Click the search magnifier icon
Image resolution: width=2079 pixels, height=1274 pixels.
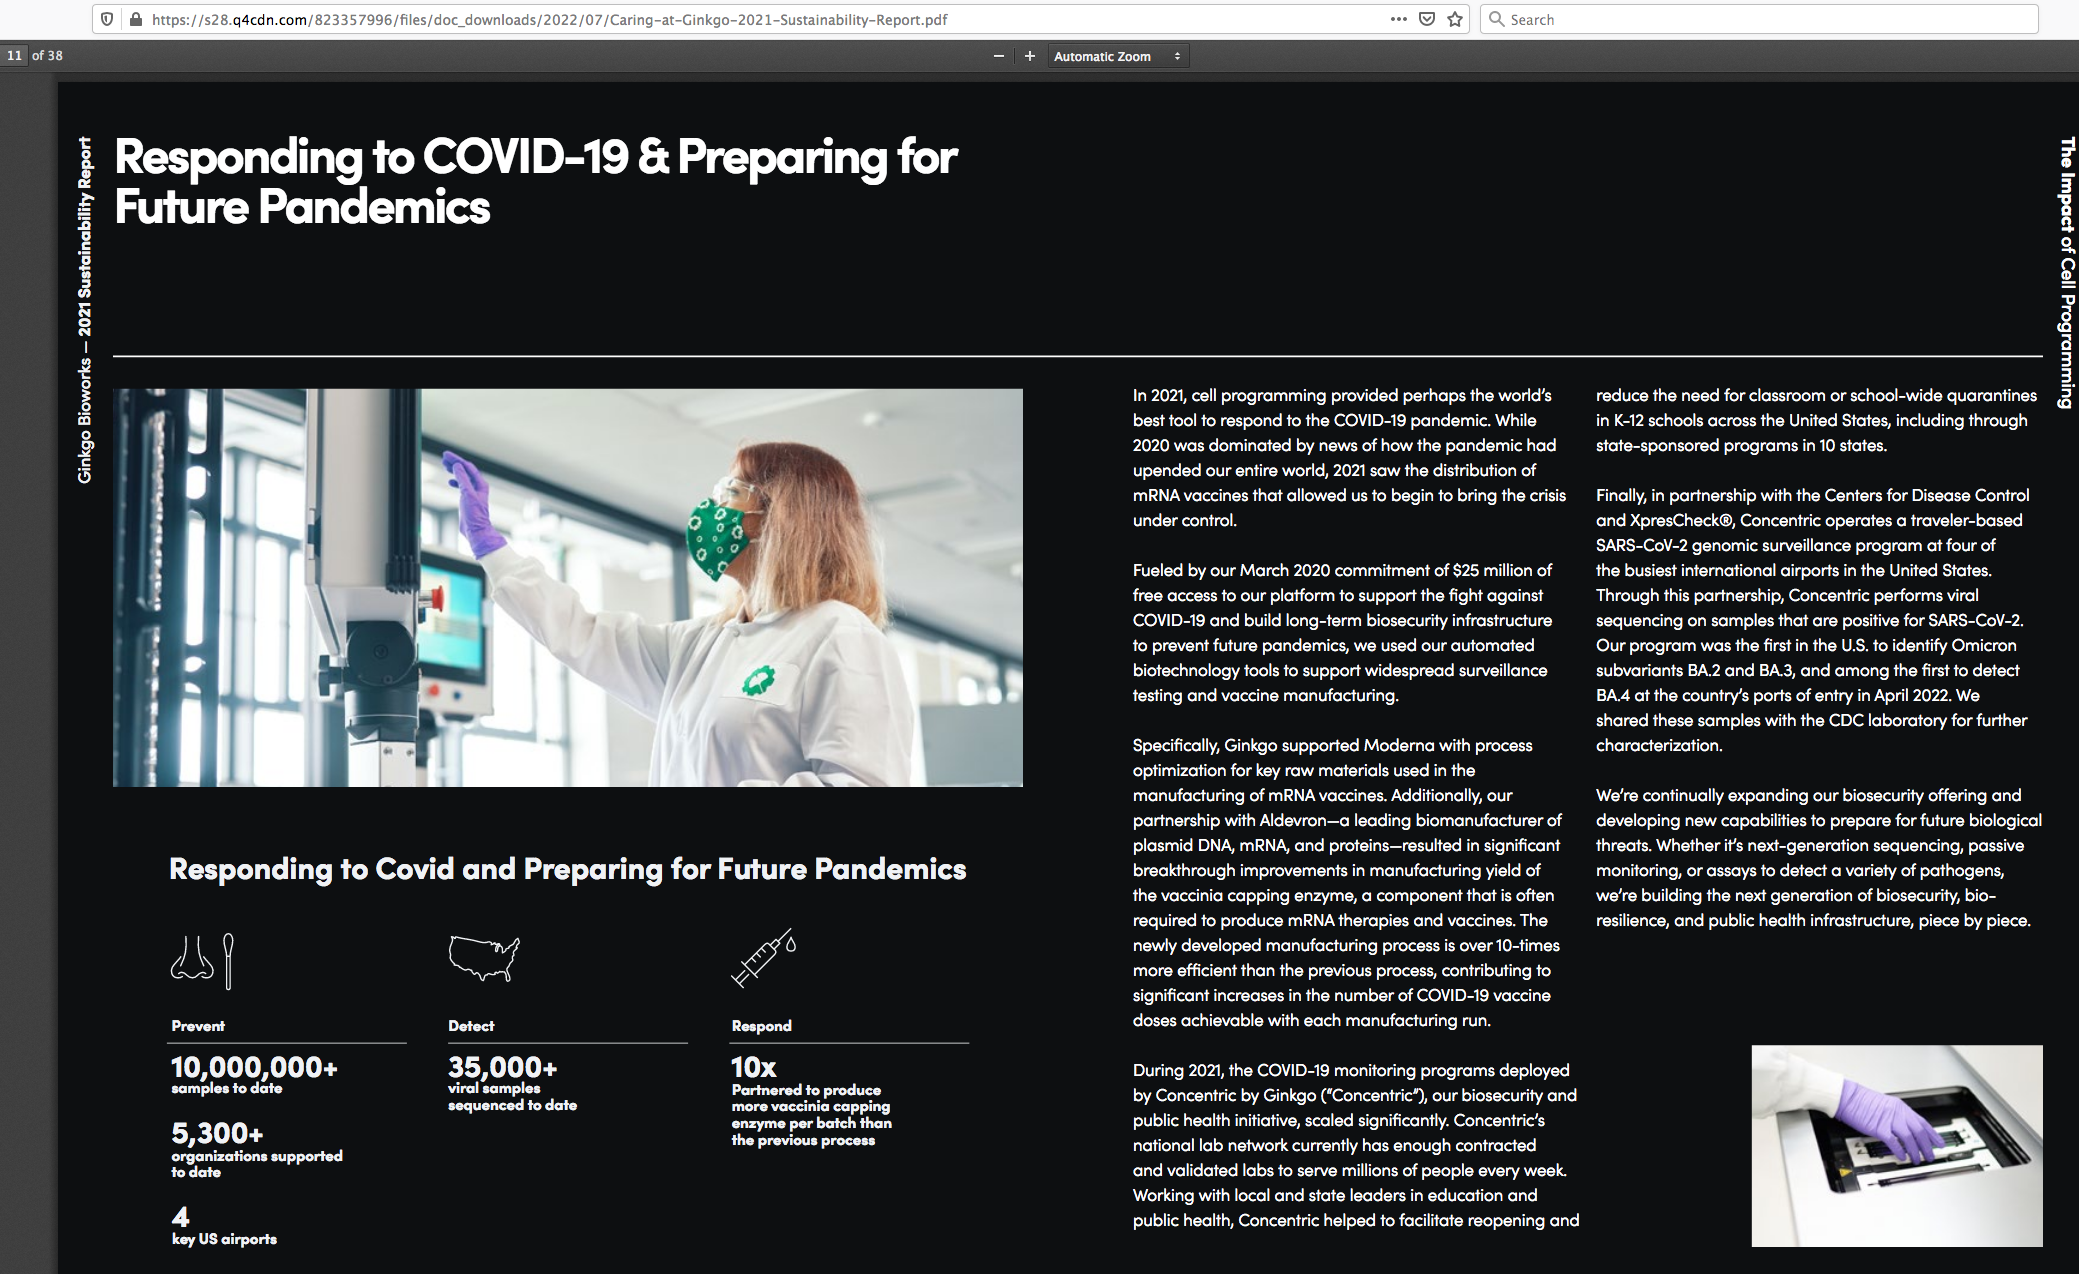click(x=1497, y=19)
